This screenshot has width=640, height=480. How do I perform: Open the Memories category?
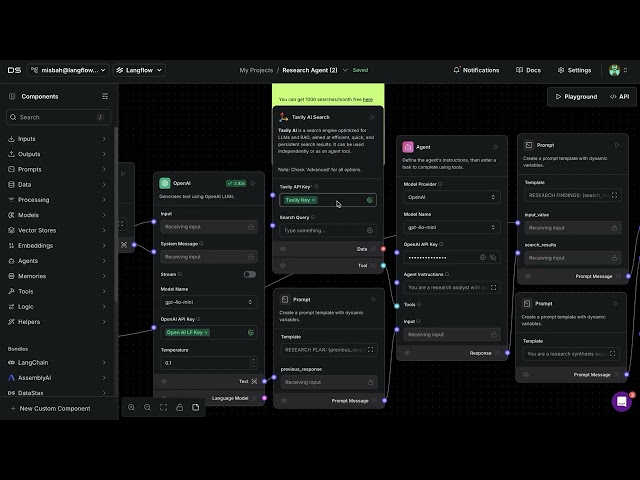coord(57,276)
